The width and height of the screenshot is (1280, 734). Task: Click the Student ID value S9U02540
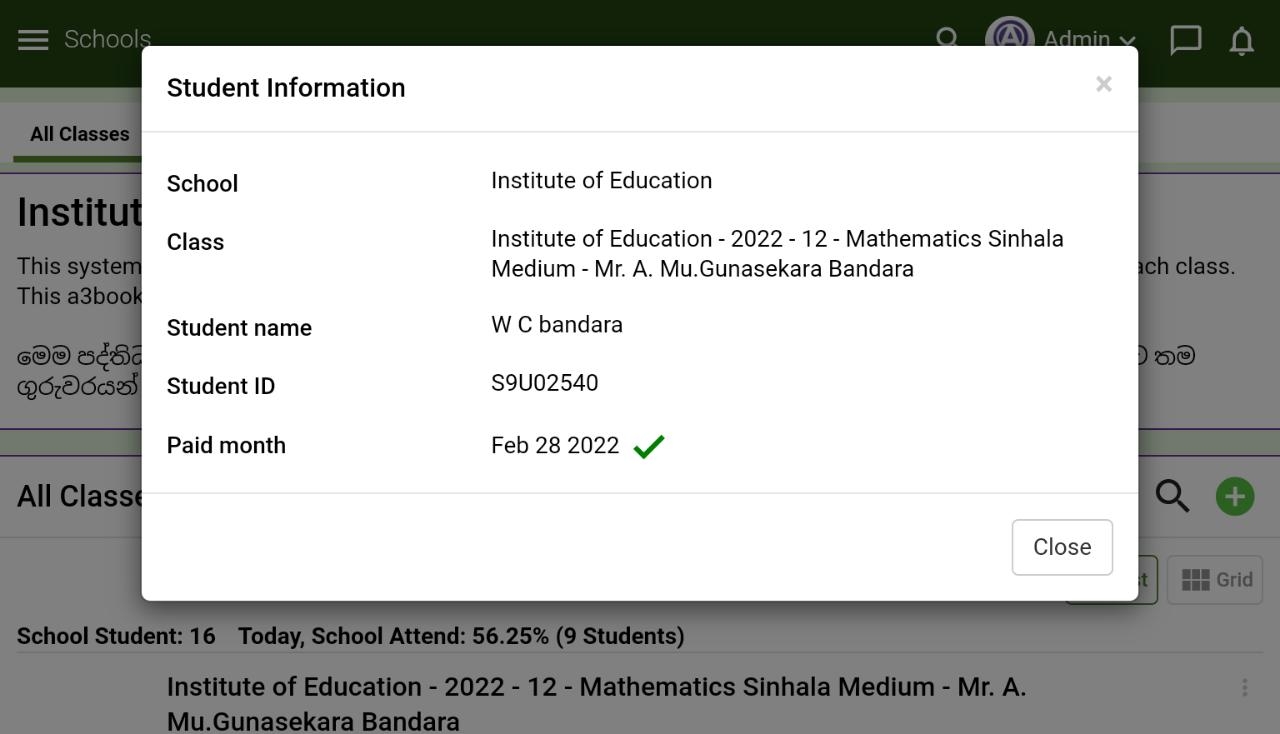[x=545, y=383]
